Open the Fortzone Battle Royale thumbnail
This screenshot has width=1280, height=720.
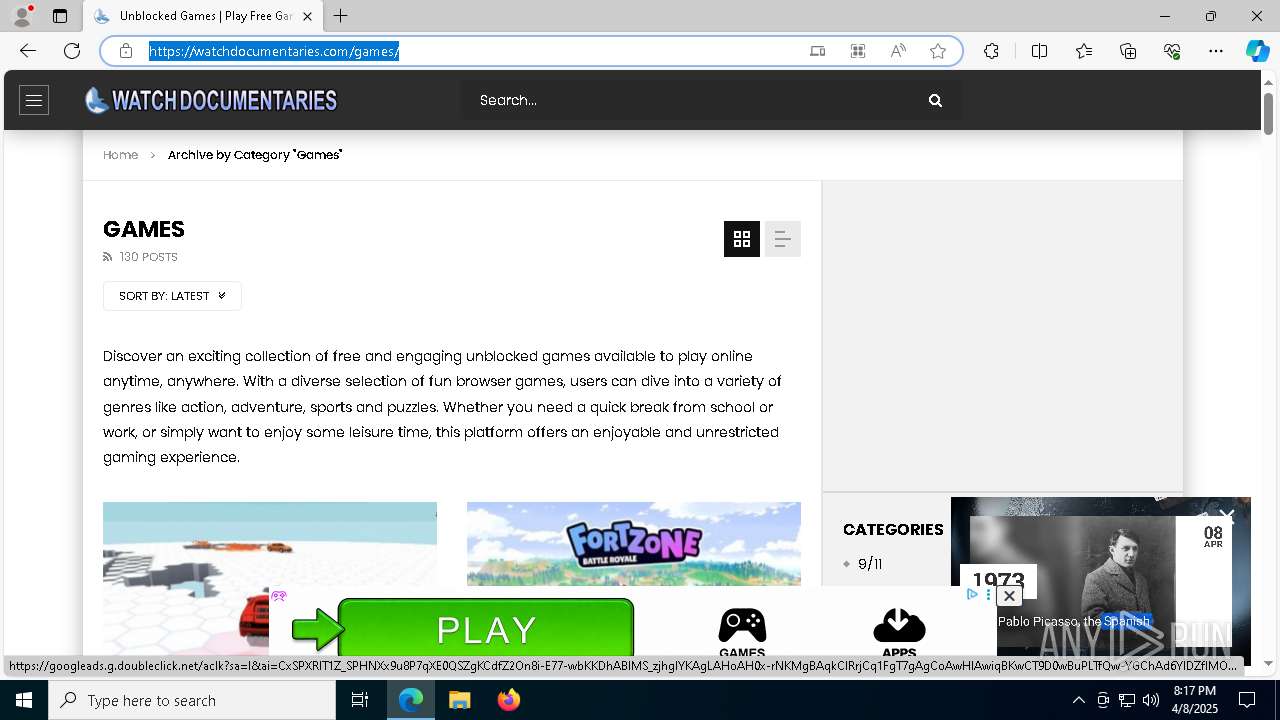coord(634,544)
